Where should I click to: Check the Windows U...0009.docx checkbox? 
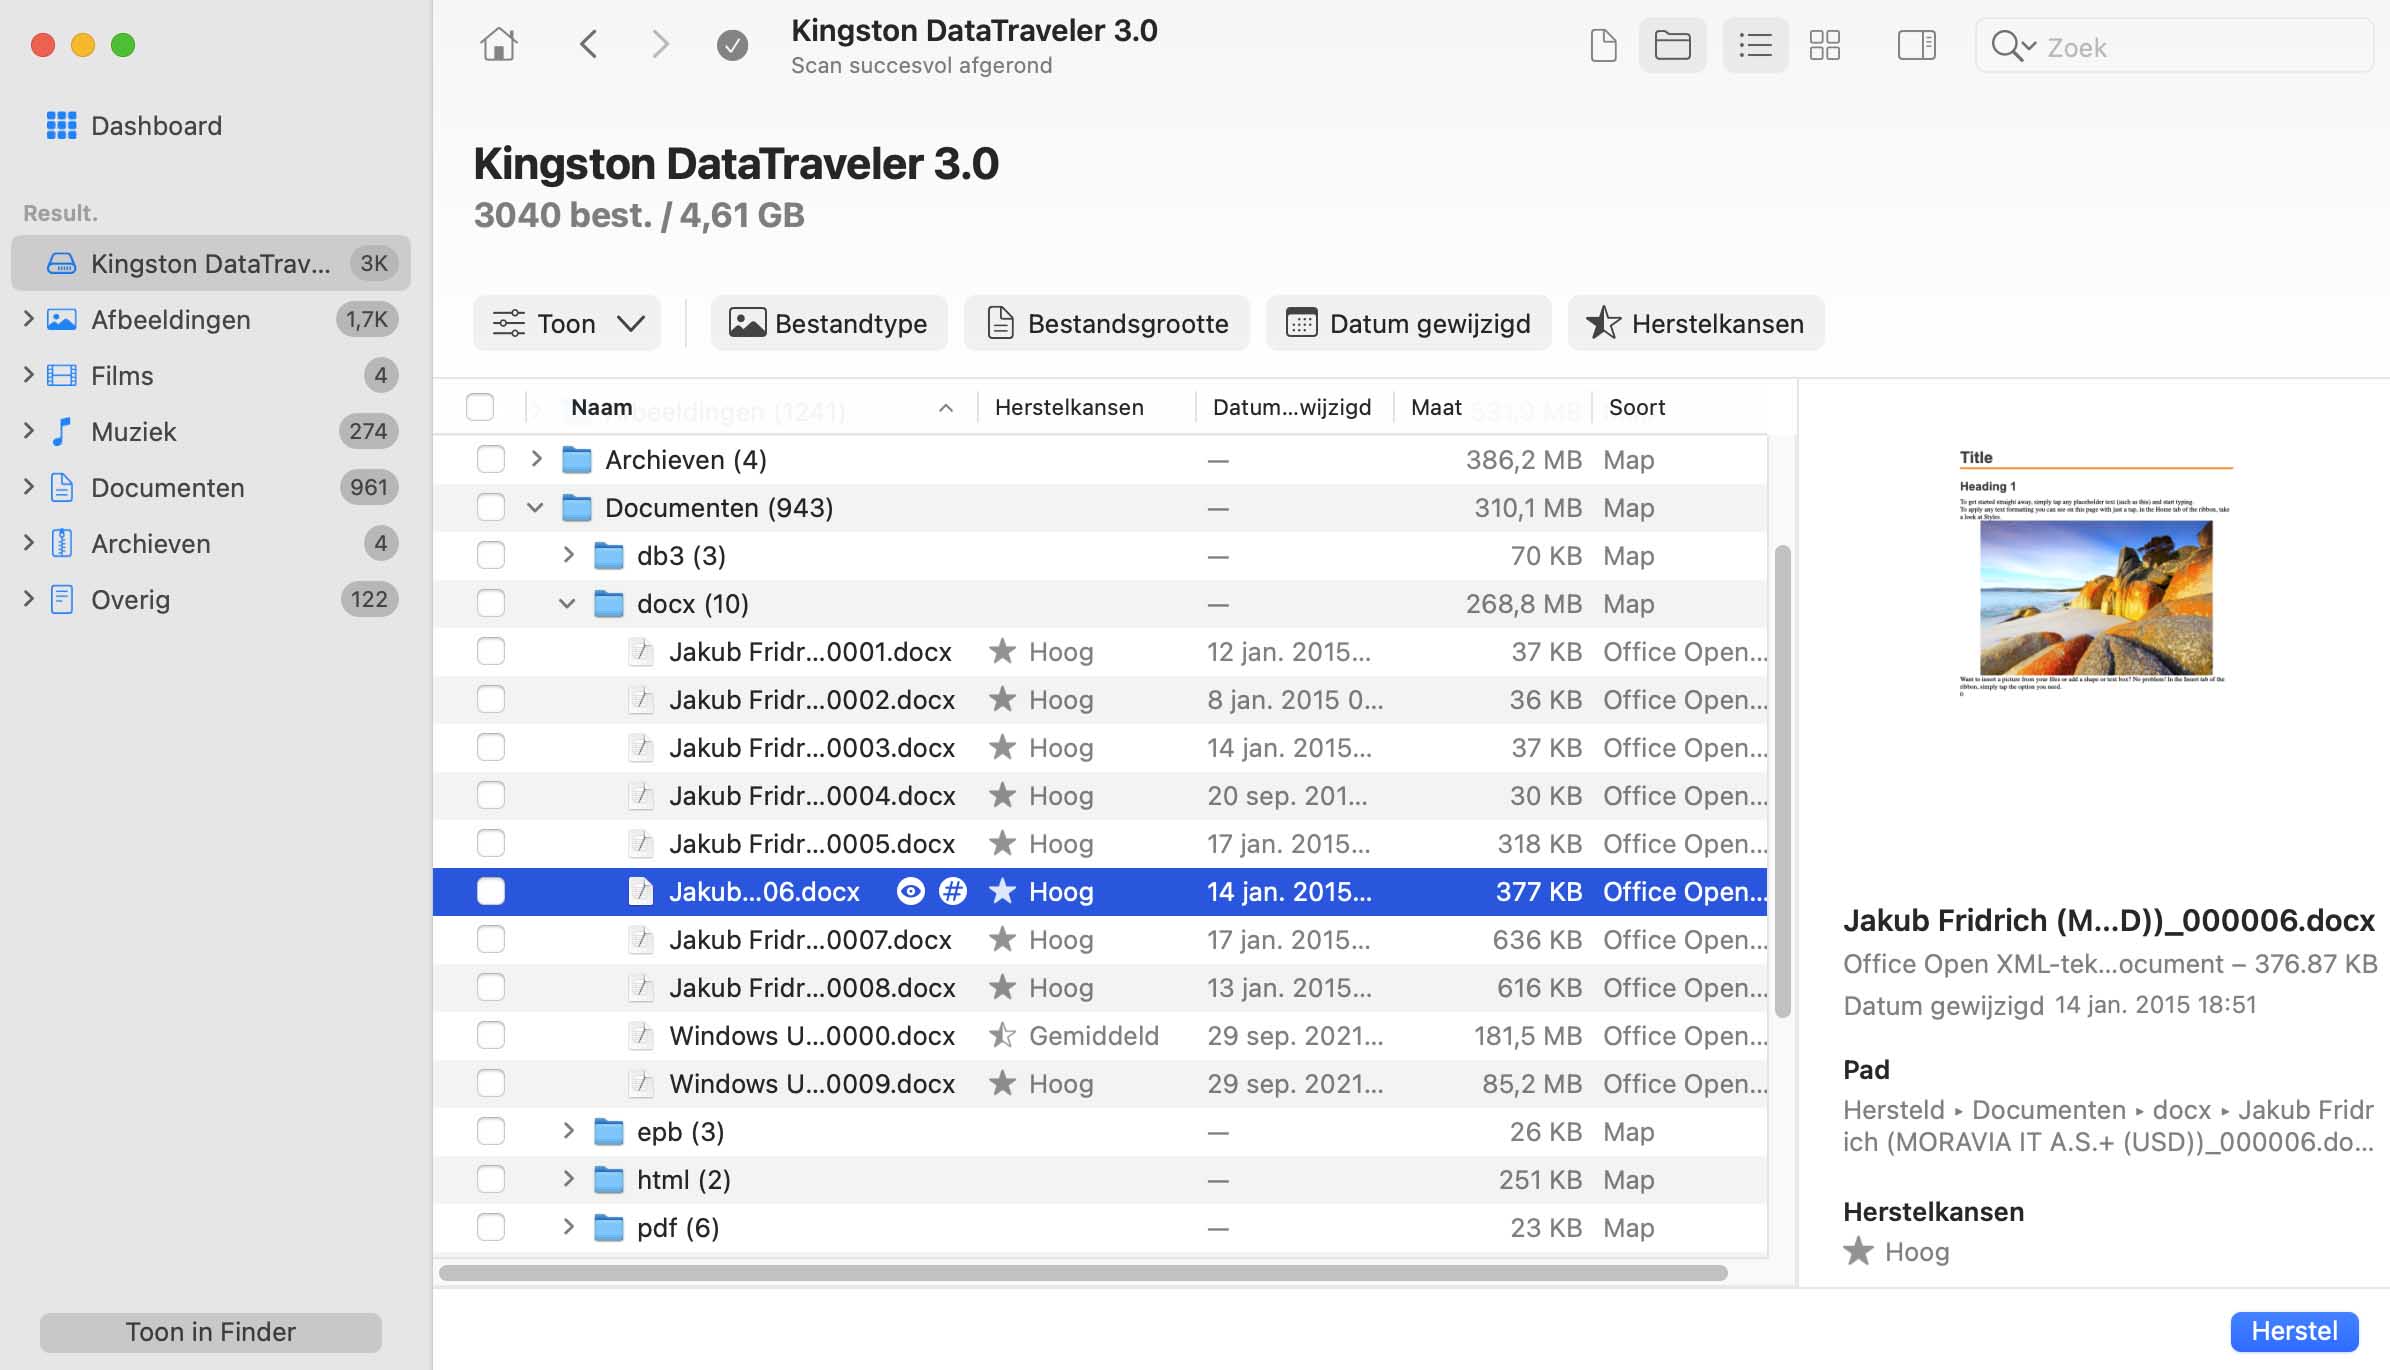coord(491,1083)
